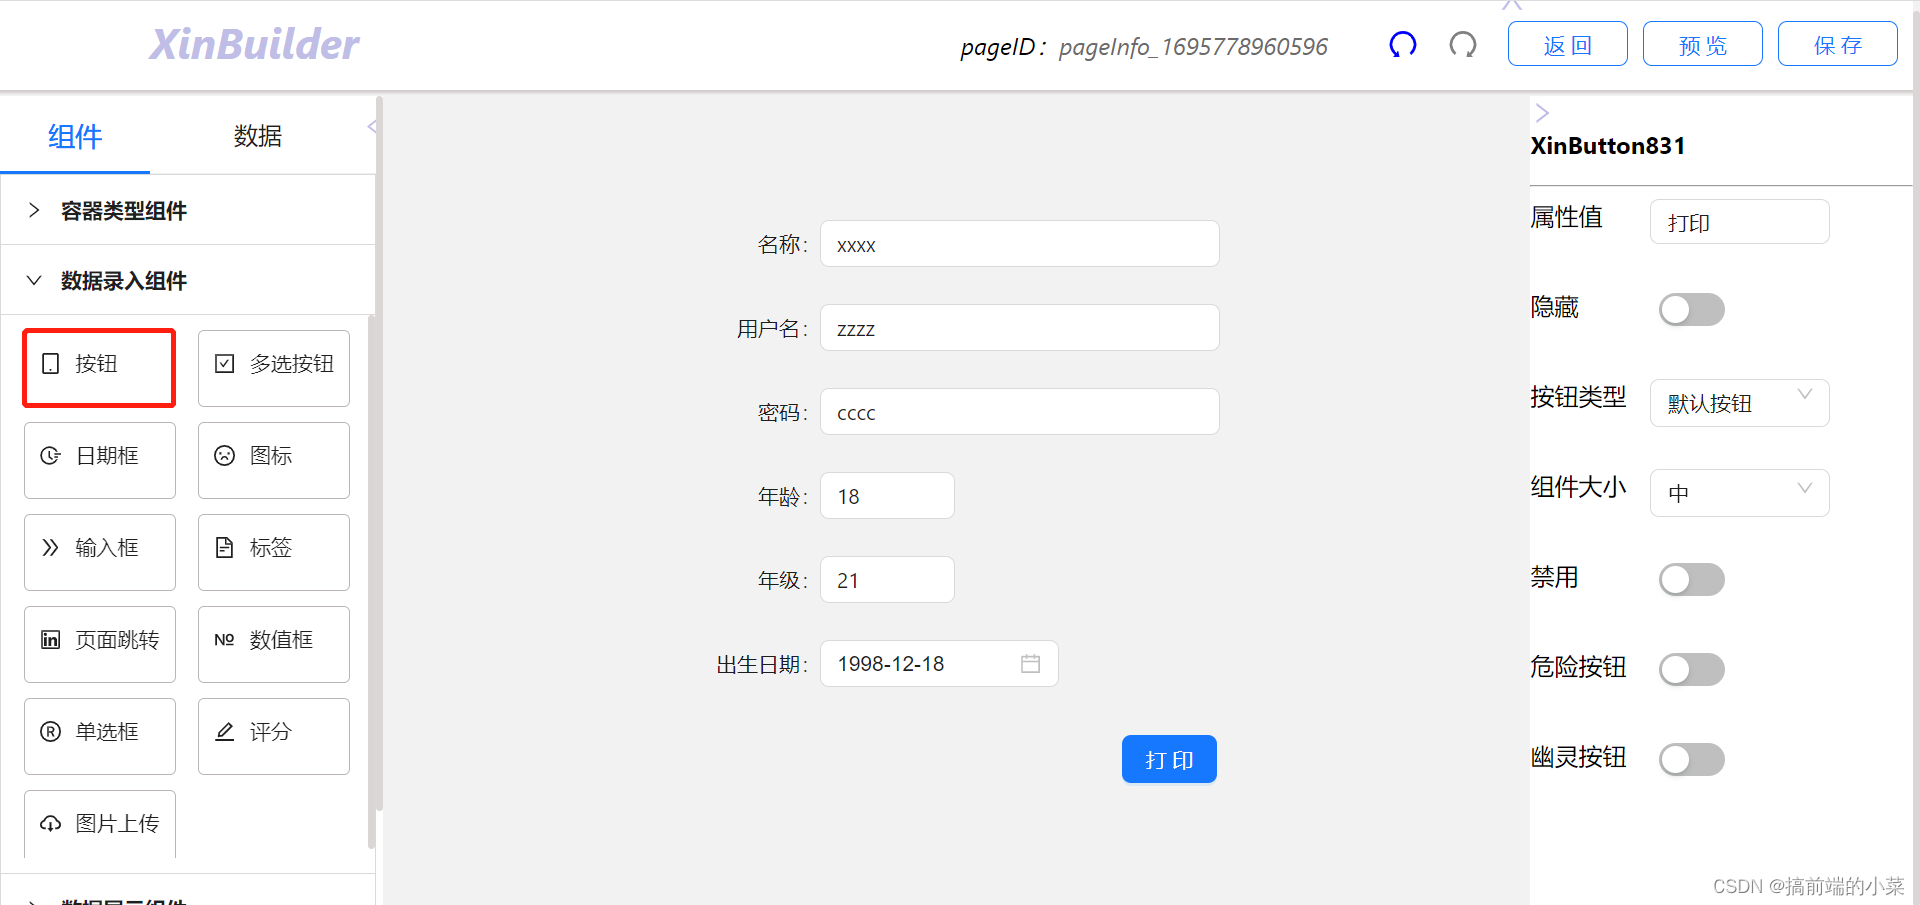This screenshot has height=905, width=1920.
Task: Collapse the right property panel arrow
Action: 1542,113
